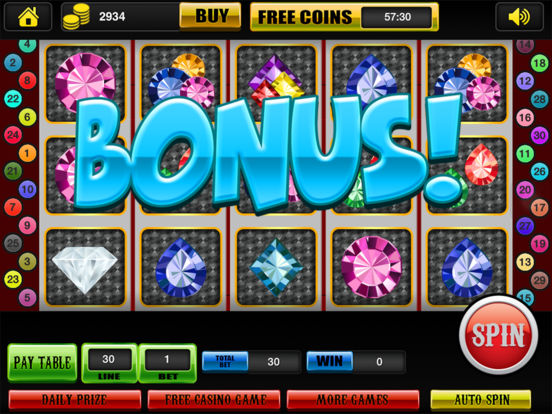The height and width of the screenshot is (414, 552).
Task: Enable Auto Spin mode
Action: coord(481,400)
